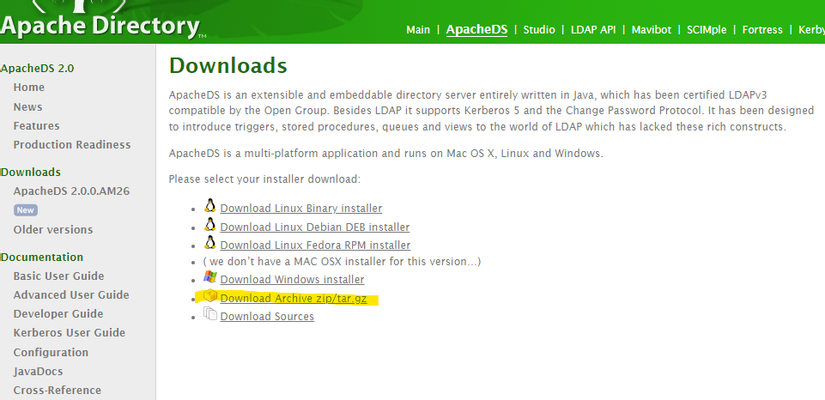Click the documents icon beside Download Sources
Image resolution: width=825 pixels, height=400 pixels.
(x=210, y=314)
